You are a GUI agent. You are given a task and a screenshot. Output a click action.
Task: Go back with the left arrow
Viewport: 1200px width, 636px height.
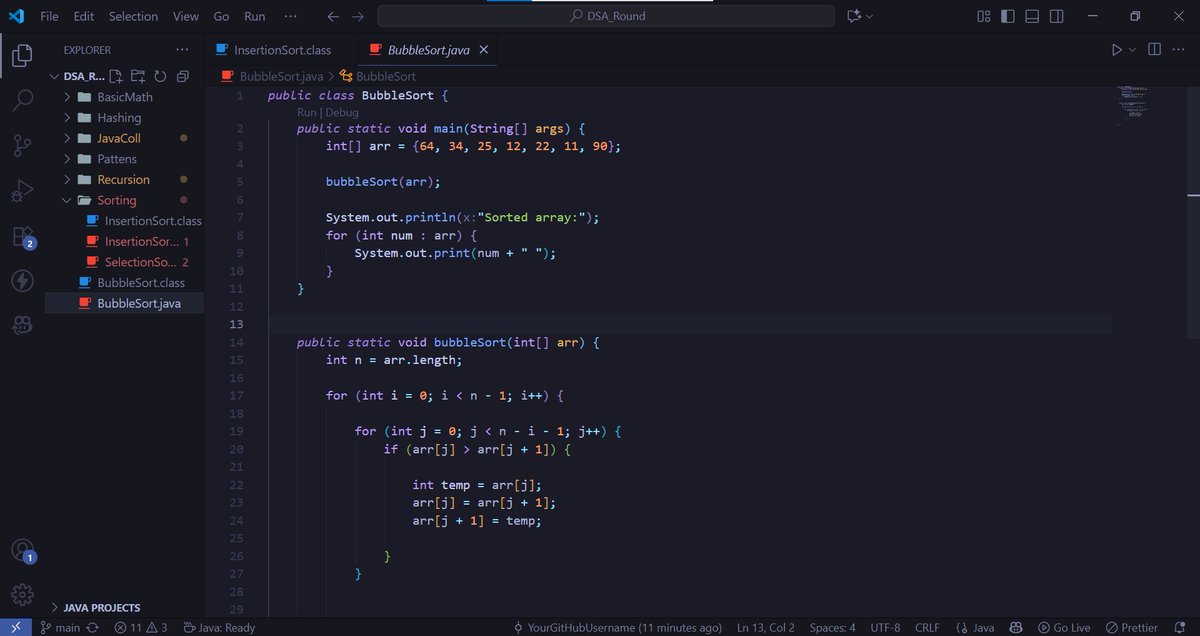tap(334, 16)
